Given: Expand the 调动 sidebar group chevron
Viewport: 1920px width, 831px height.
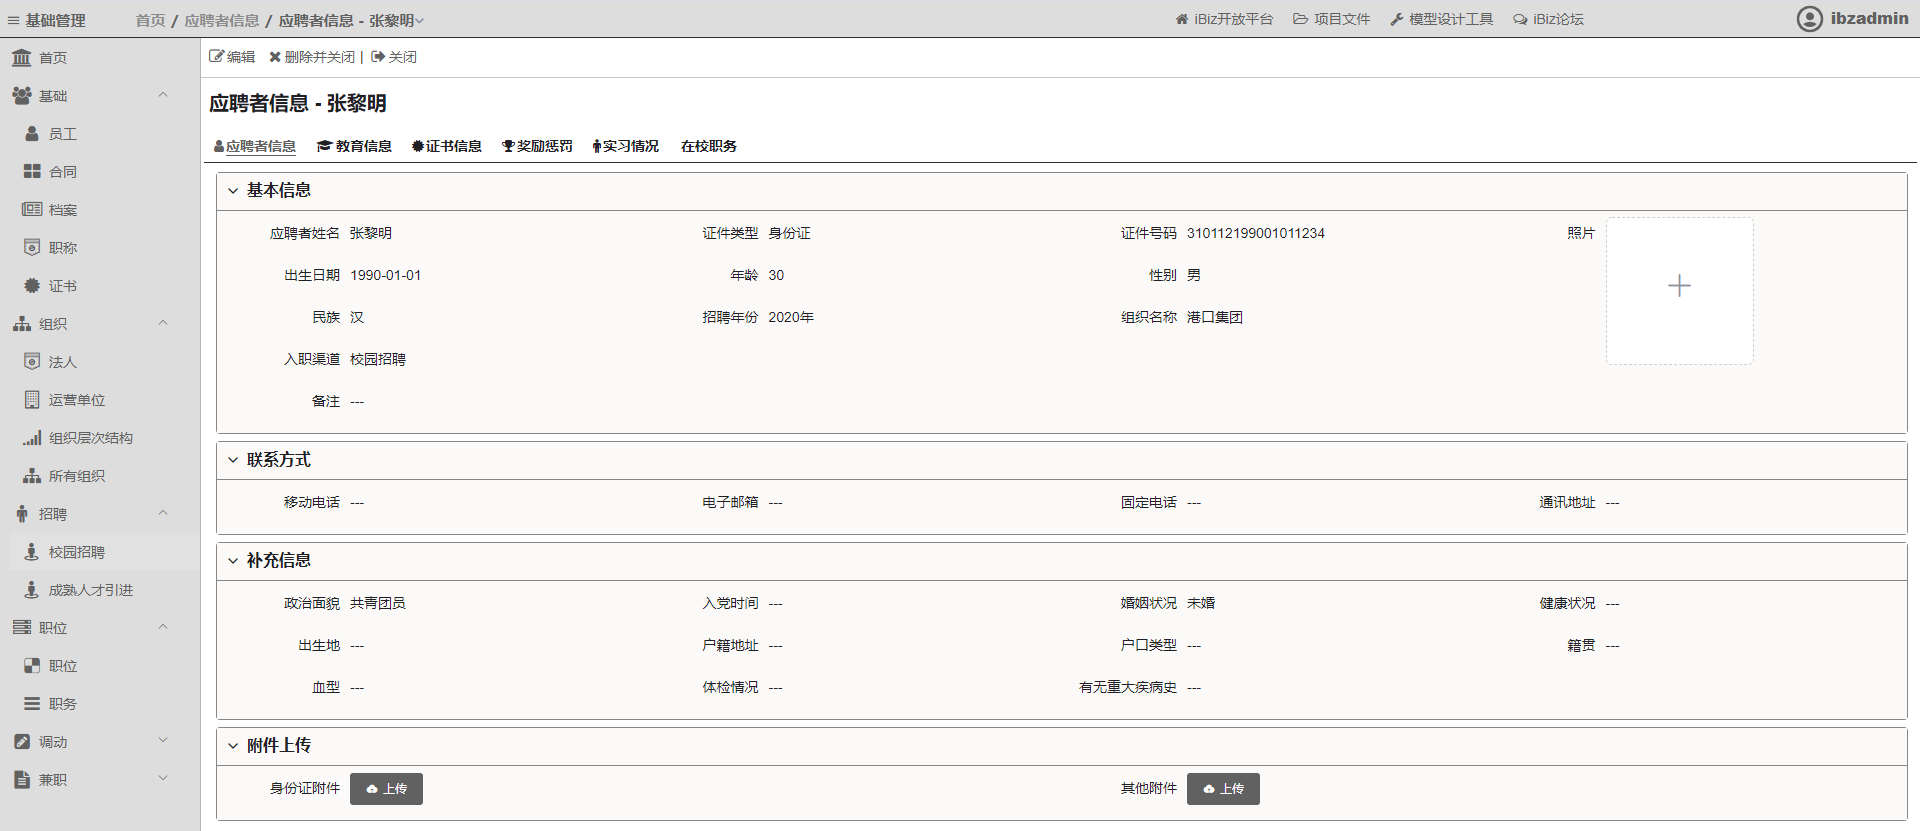Looking at the screenshot, I should [163, 741].
